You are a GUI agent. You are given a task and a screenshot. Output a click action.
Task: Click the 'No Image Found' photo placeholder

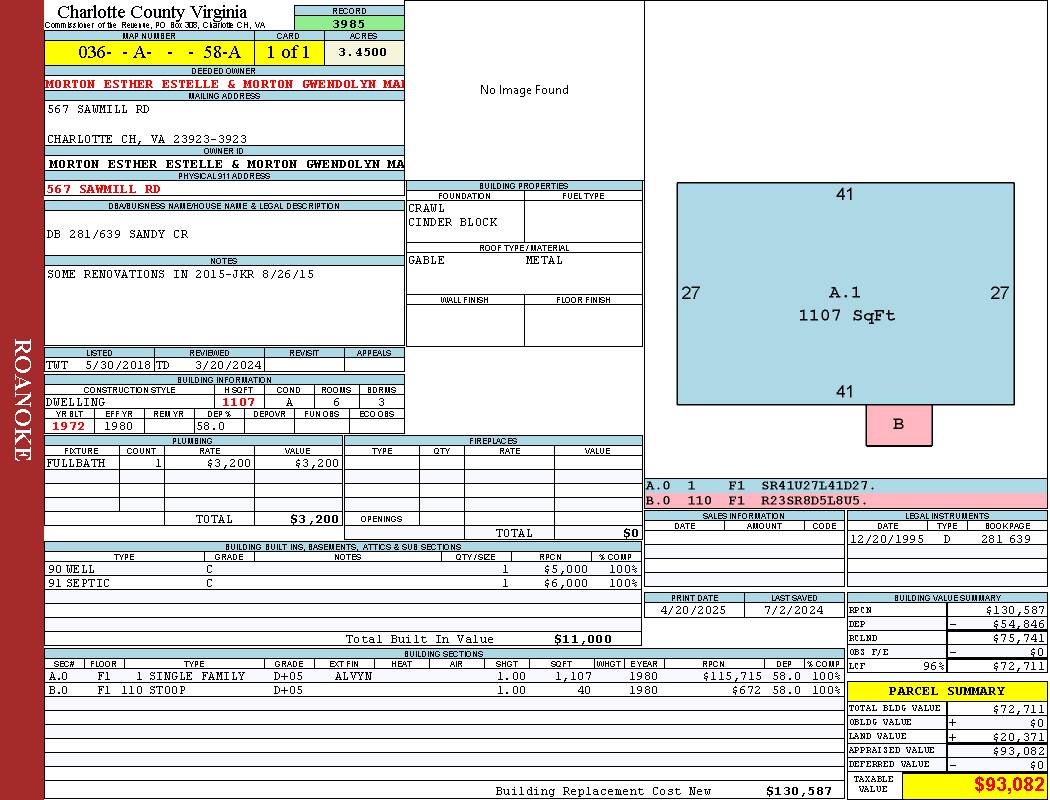(x=524, y=90)
